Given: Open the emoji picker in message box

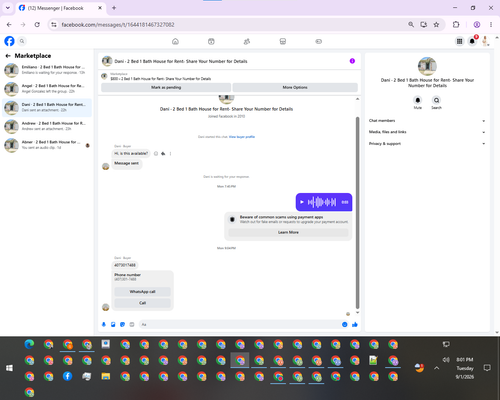Looking at the screenshot, I should click(344, 324).
